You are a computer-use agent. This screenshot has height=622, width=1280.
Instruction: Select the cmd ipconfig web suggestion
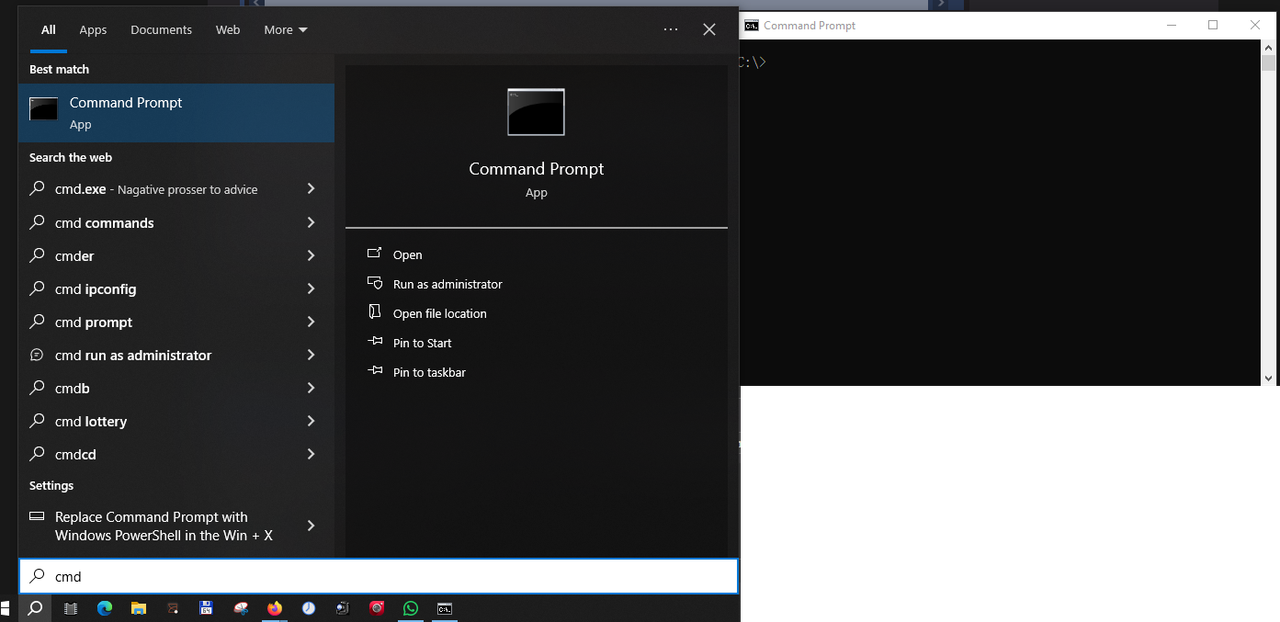pos(176,288)
